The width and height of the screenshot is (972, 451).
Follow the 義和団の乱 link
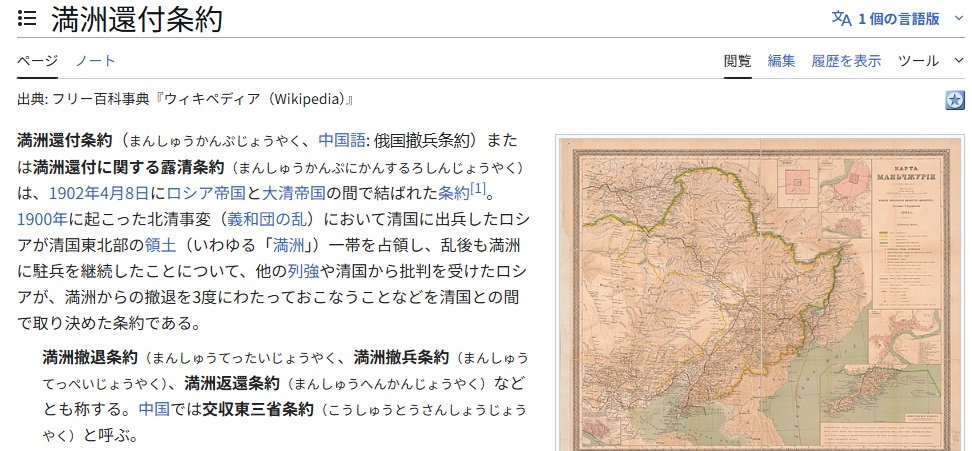[267, 219]
